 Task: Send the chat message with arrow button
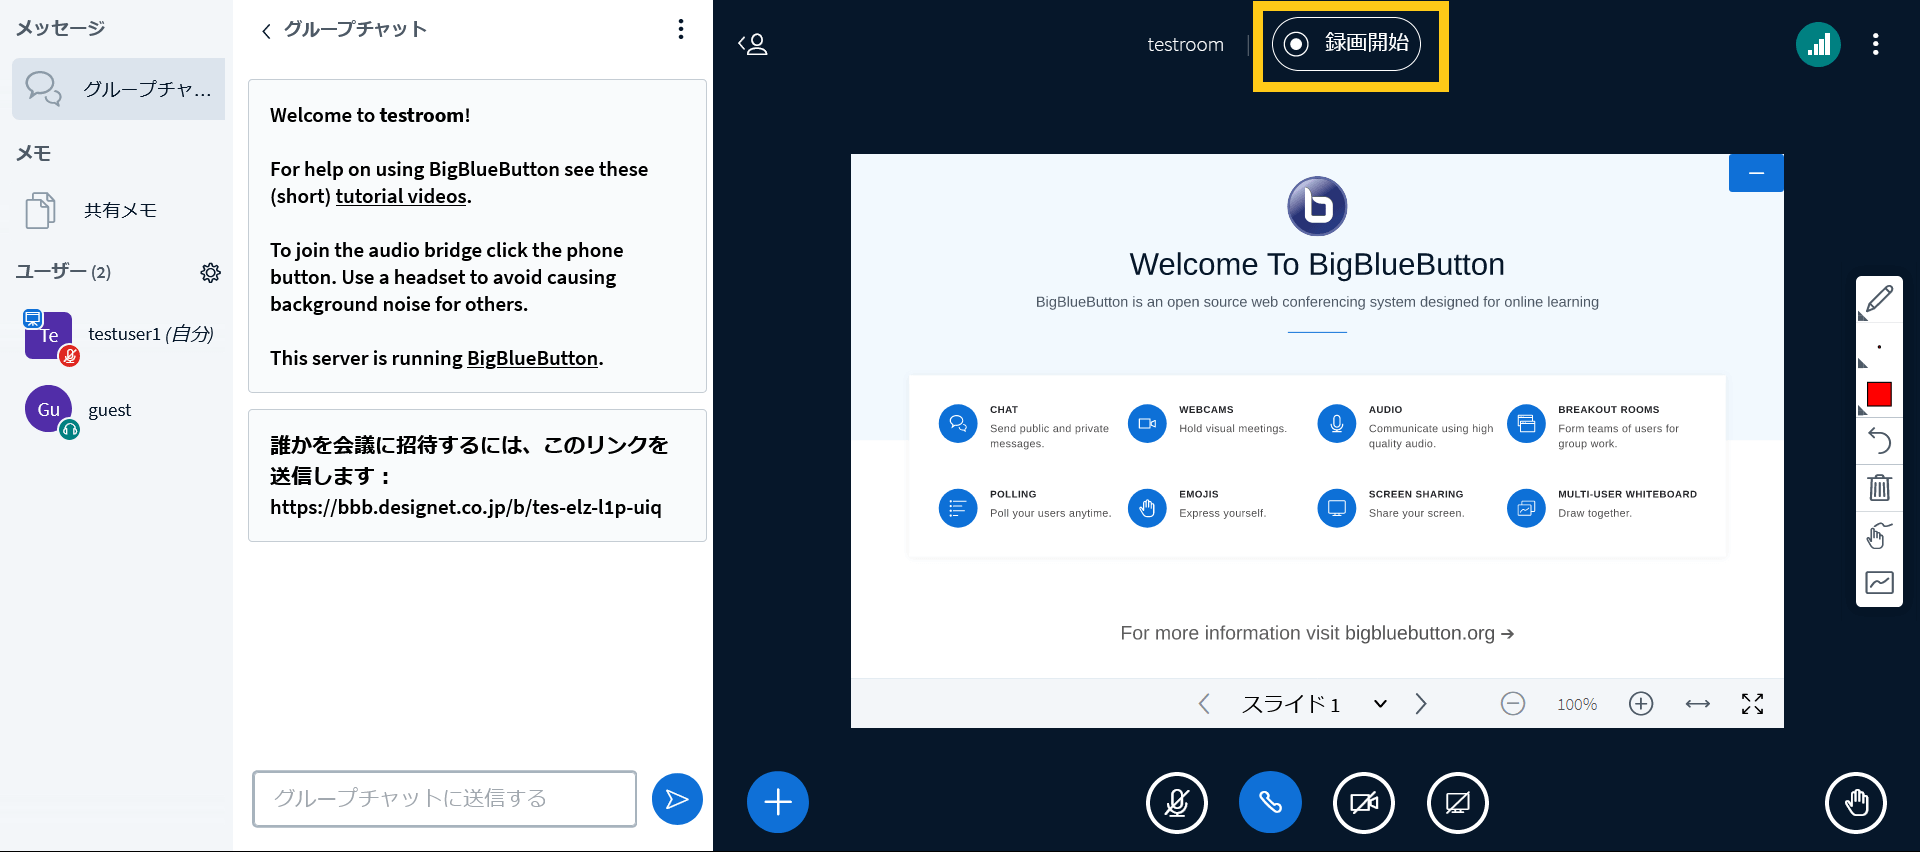pyautogui.click(x=677, y=799)
